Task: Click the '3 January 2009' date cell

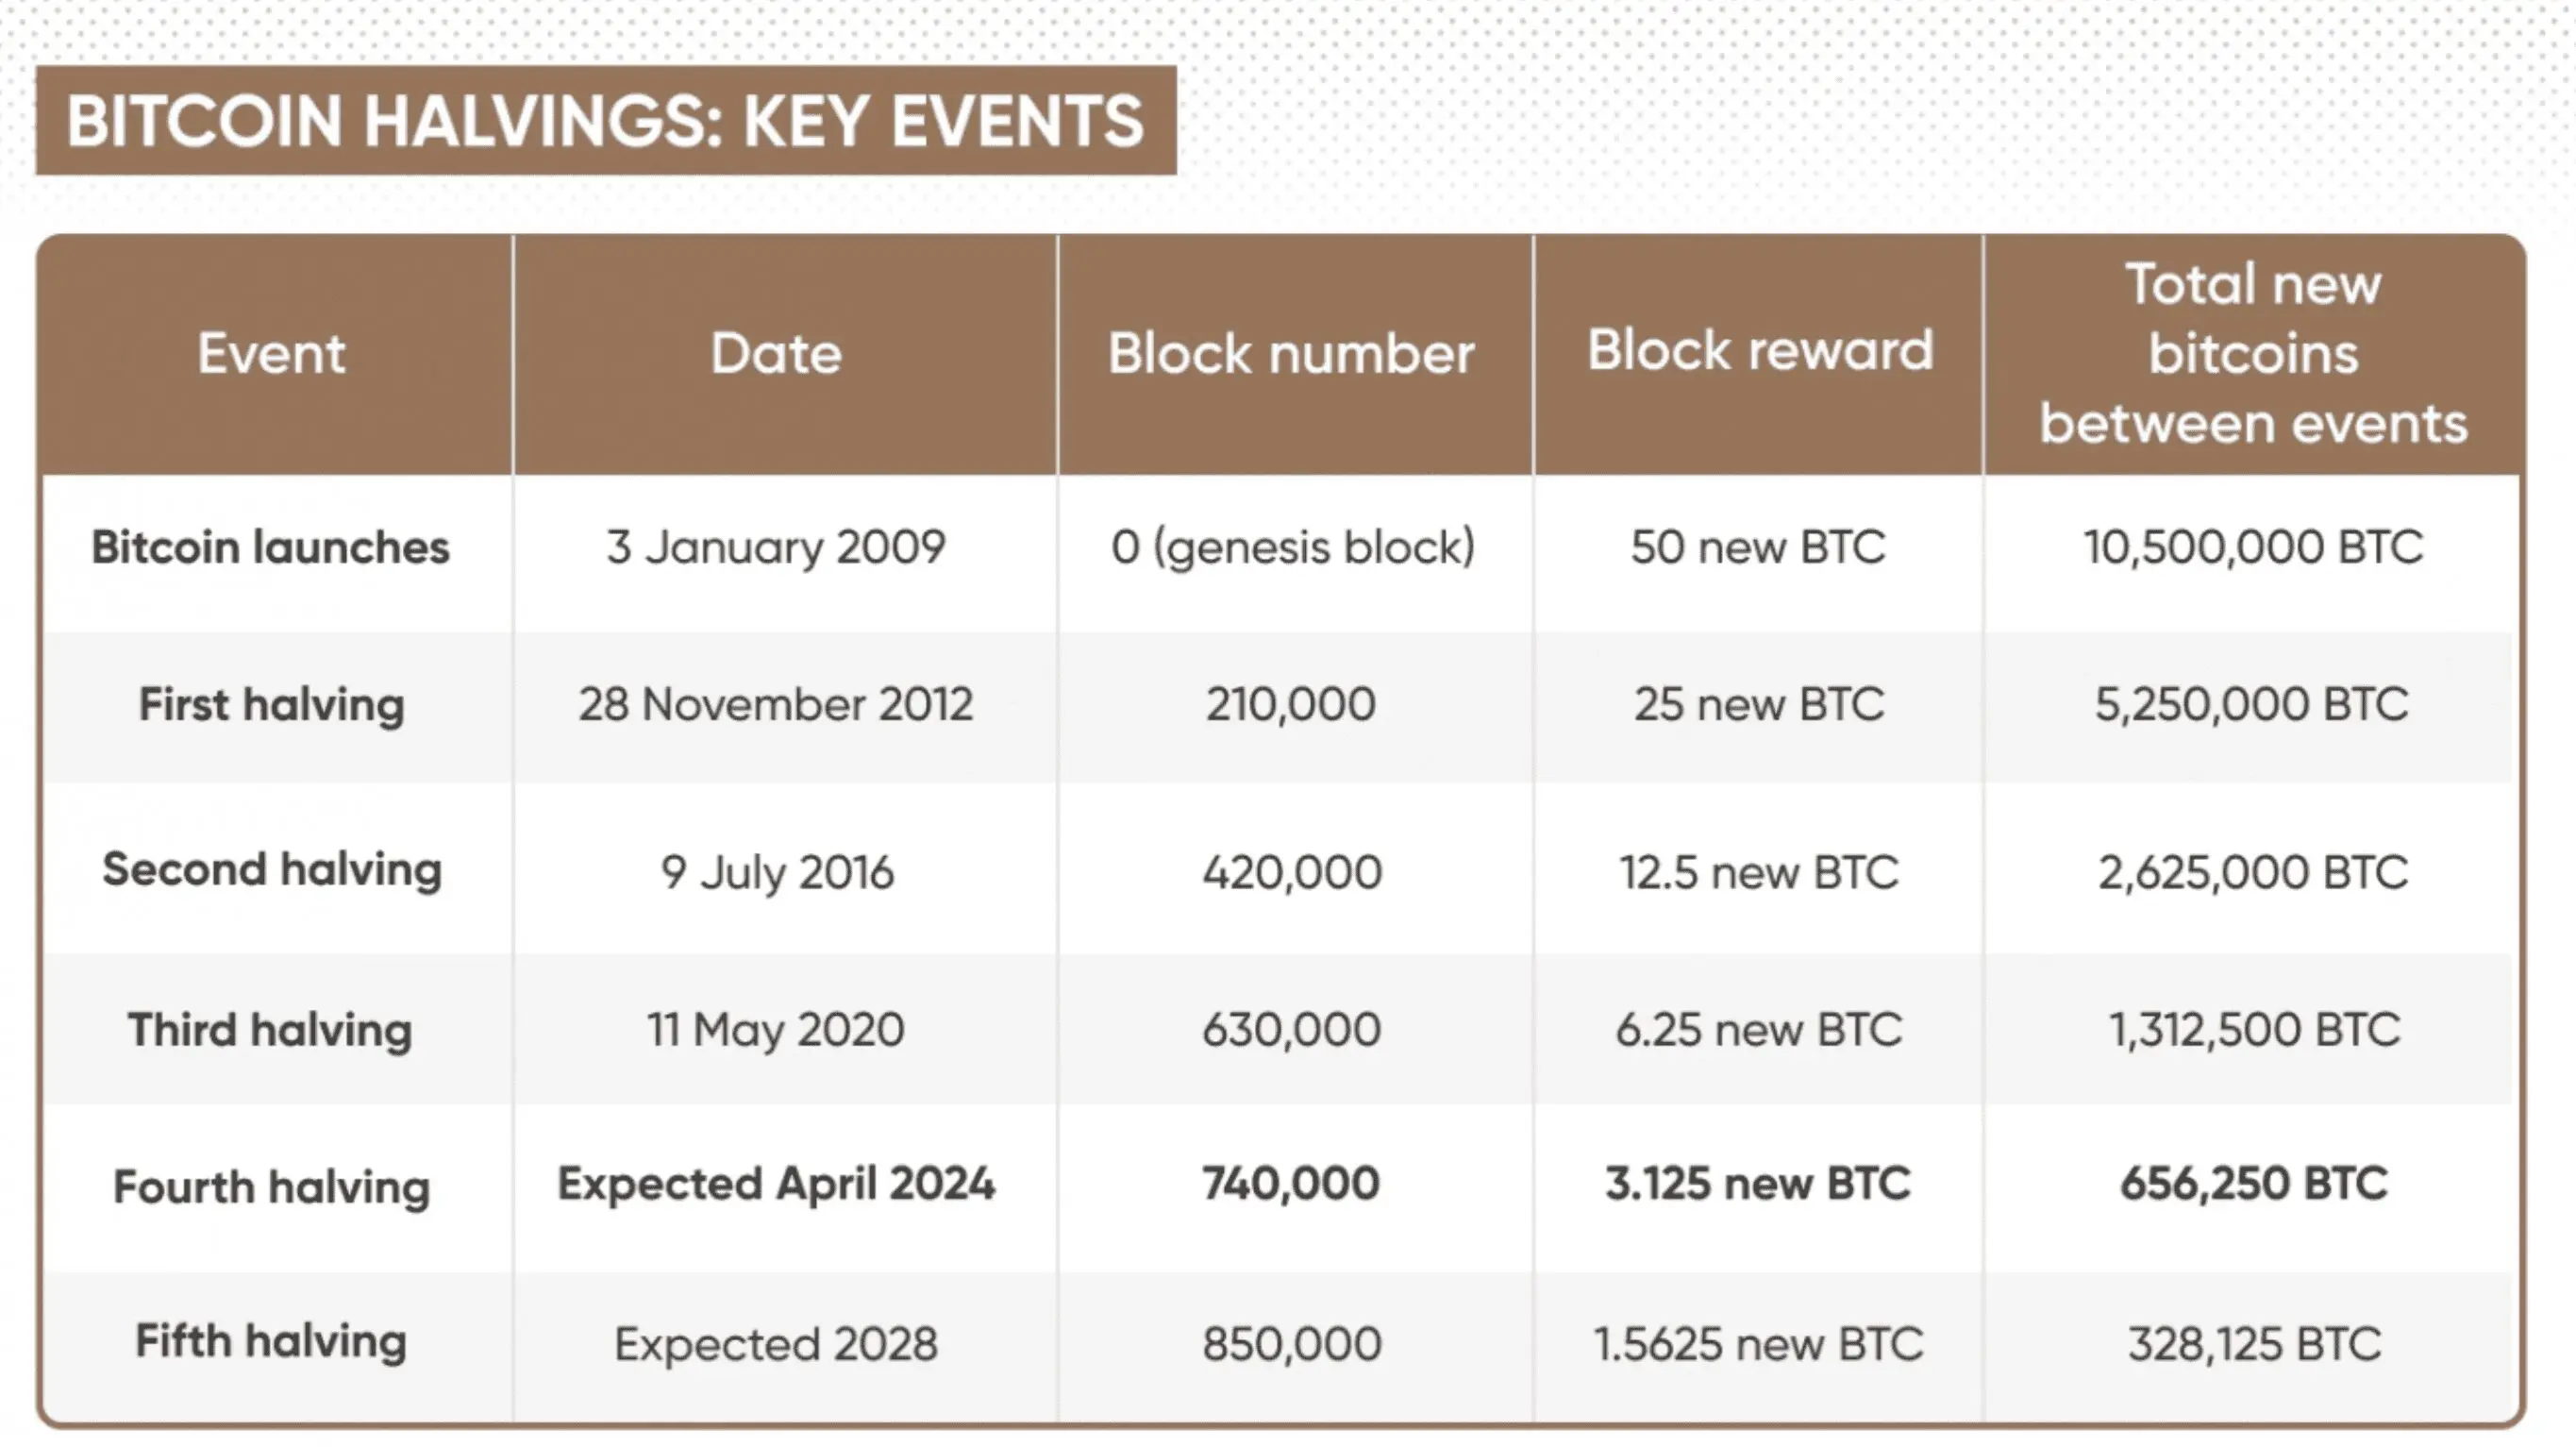Action: click(776, 547)
